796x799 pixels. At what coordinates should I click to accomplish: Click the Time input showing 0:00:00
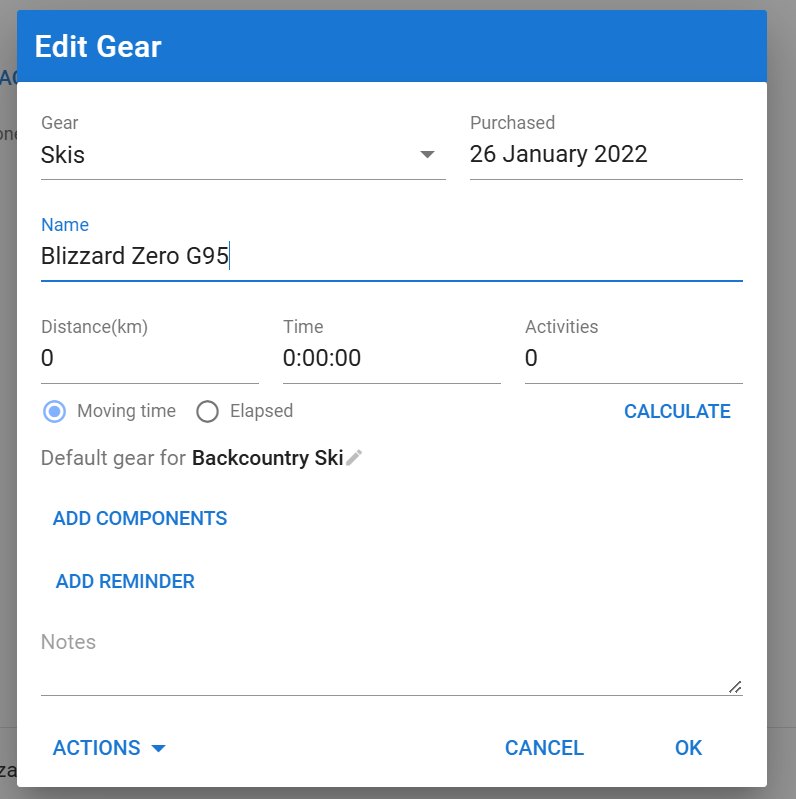(x=391, y=358)
